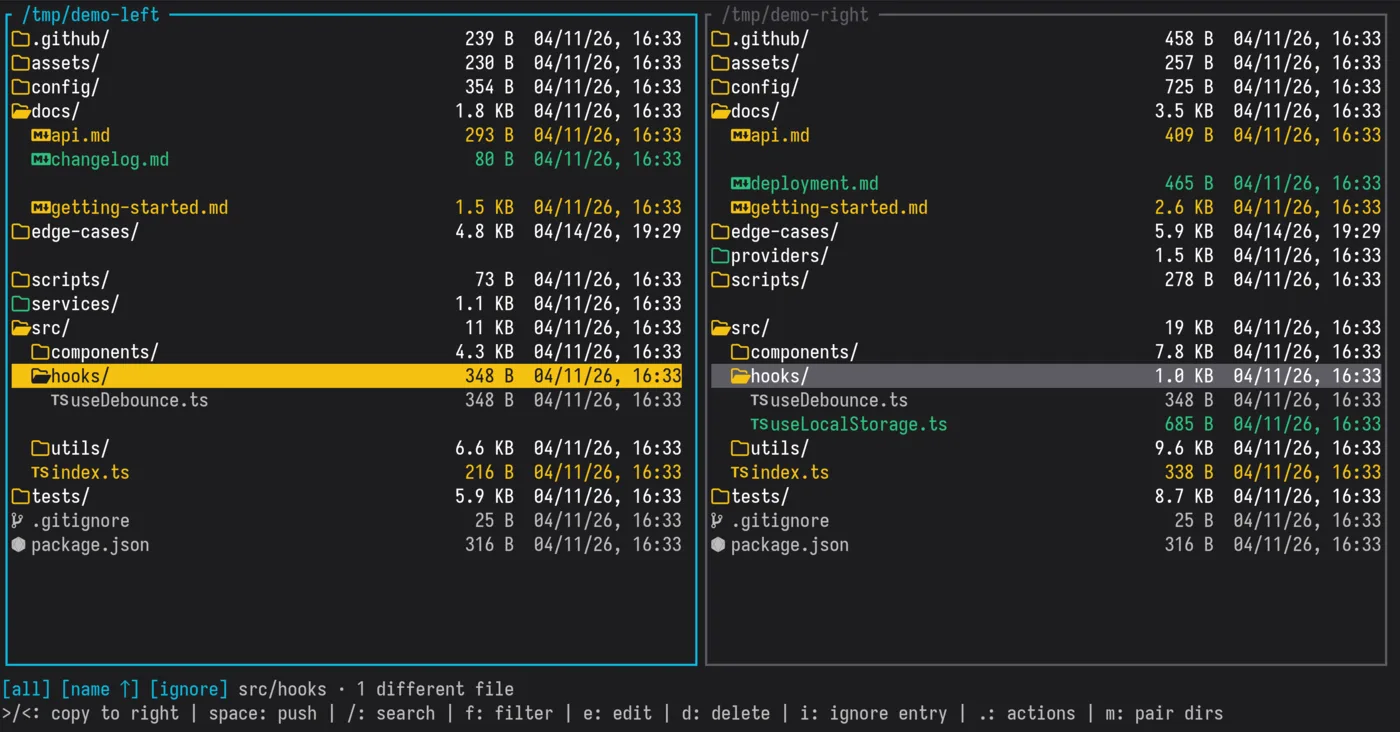Click the assets folder icon in demo-left
Image resolution: width=1400 pixels, height=732 pixels.
[x=20, y=63]
